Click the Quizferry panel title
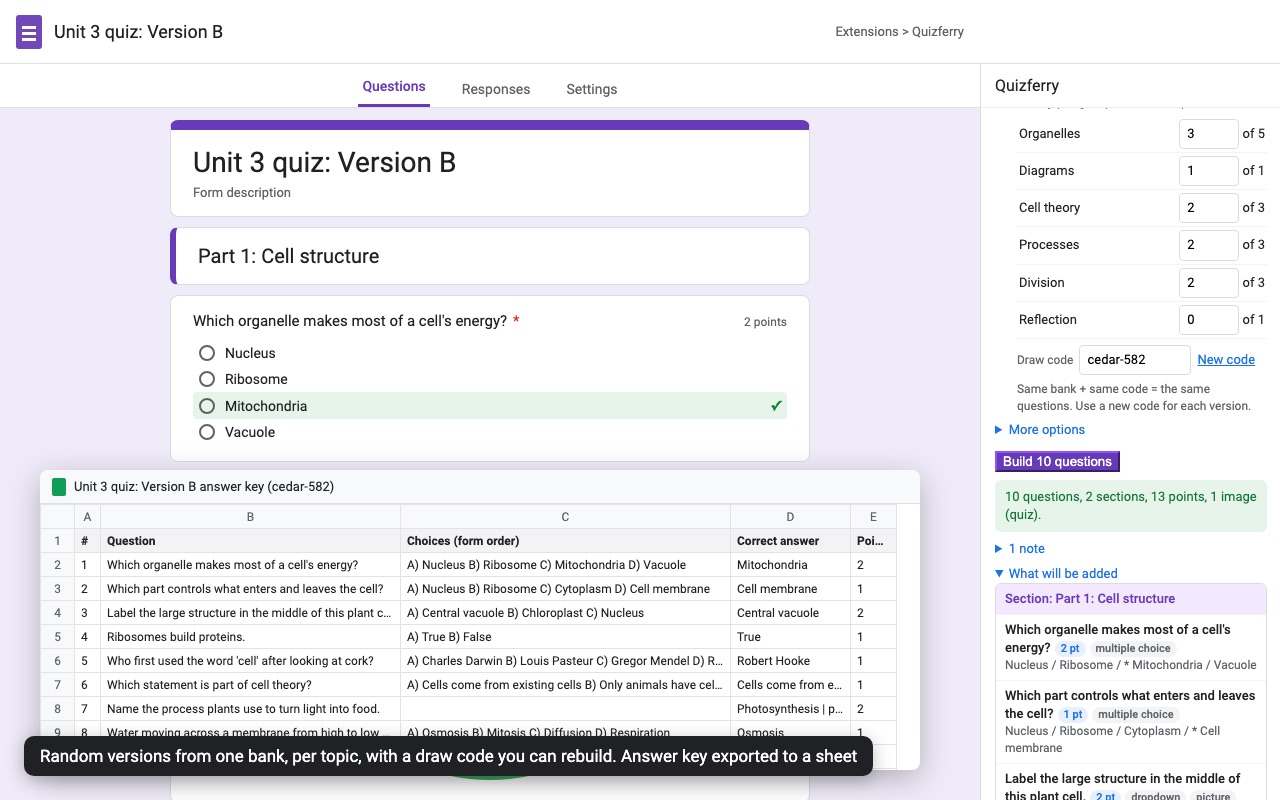 [1027, 86]
